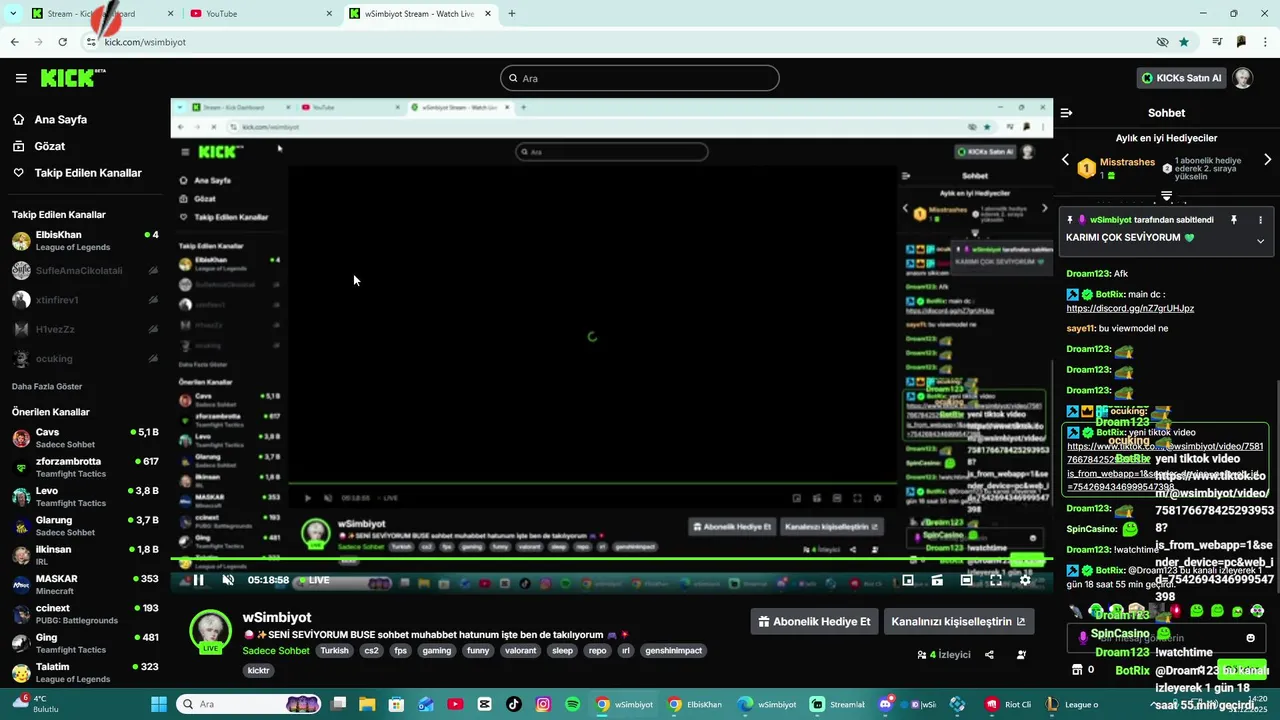
Task: Click the chat shop icon
Action: [1077, 669]
